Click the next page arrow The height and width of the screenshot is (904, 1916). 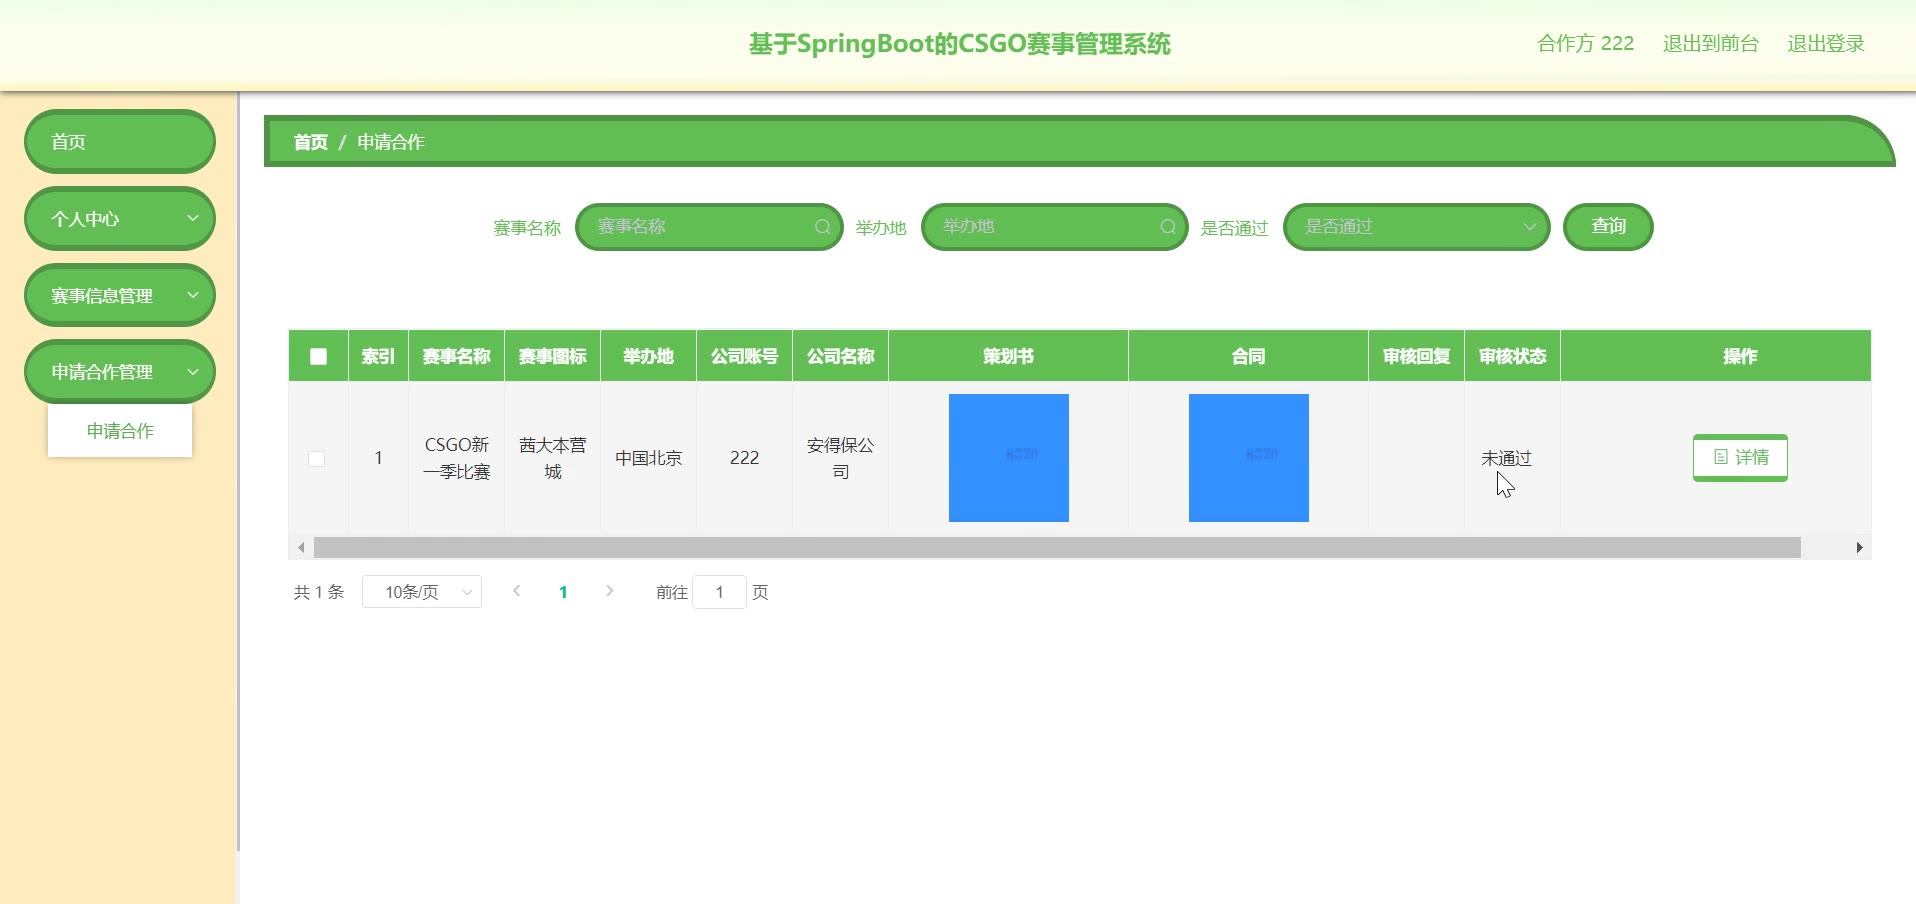(609, 591)
